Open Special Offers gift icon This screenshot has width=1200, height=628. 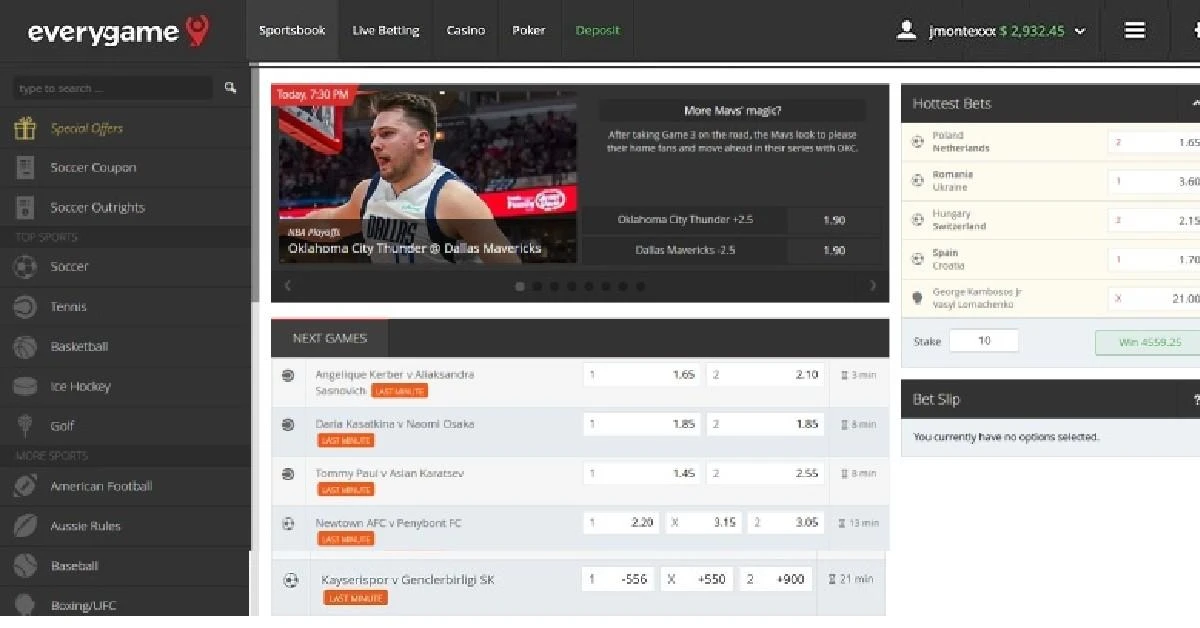point(25,128)
